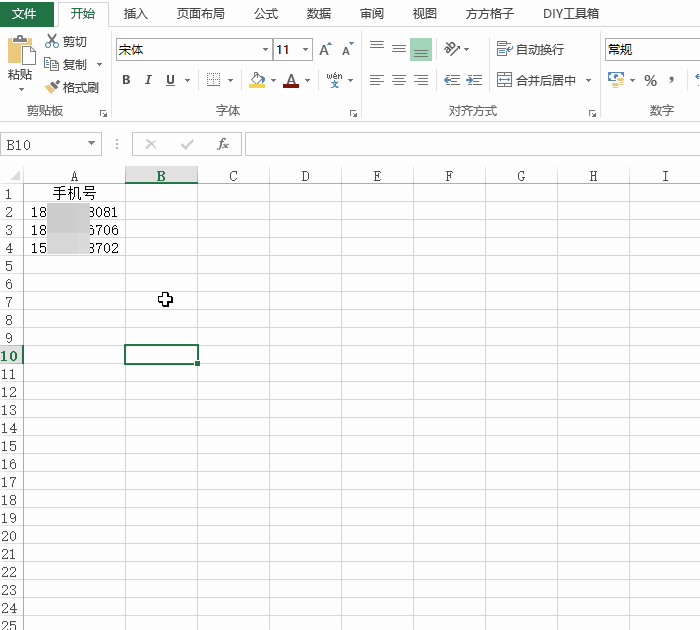Toggle Underline formatting
The image size is (700, 630).
170,80
